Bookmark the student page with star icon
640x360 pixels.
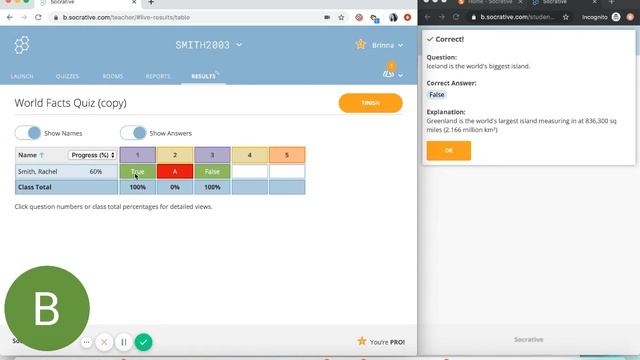click(566, 17)
